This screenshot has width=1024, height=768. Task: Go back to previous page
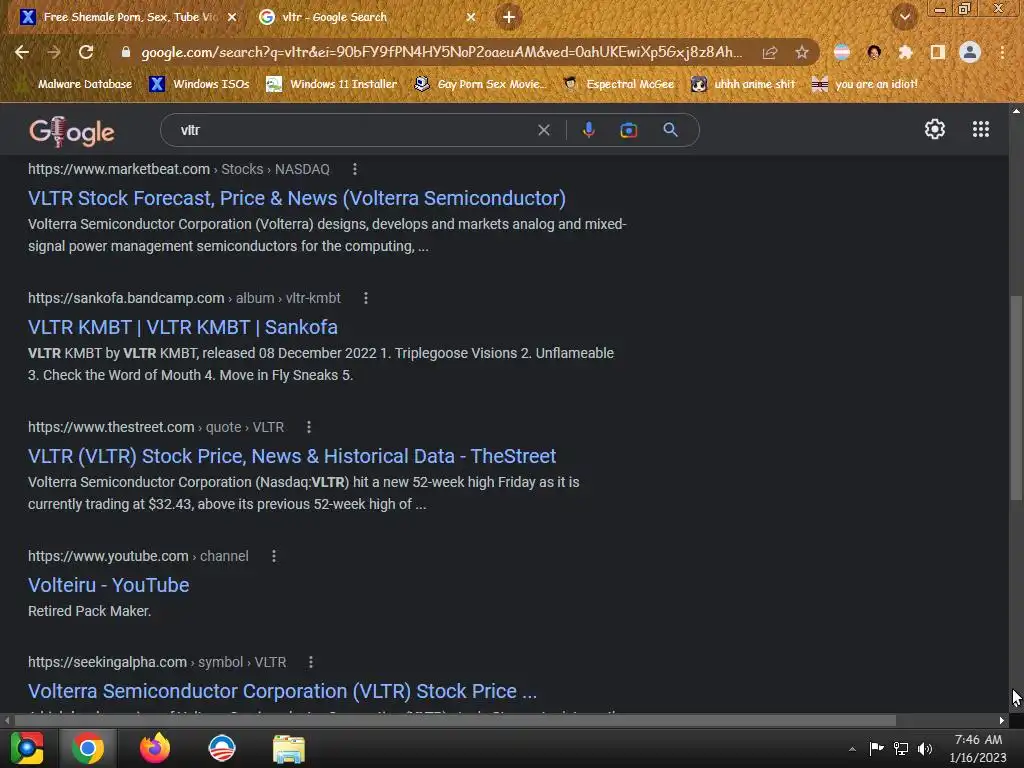click(x=22, y=52)
